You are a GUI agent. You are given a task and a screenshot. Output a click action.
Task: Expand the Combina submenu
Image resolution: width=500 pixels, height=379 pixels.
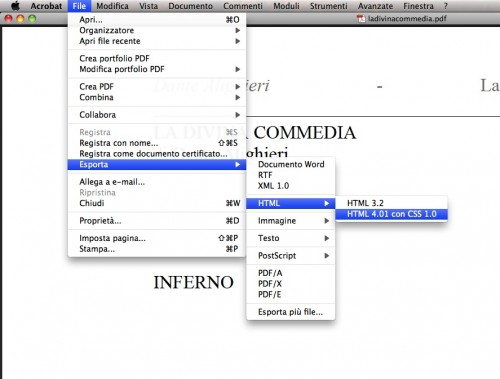(157, 97)
